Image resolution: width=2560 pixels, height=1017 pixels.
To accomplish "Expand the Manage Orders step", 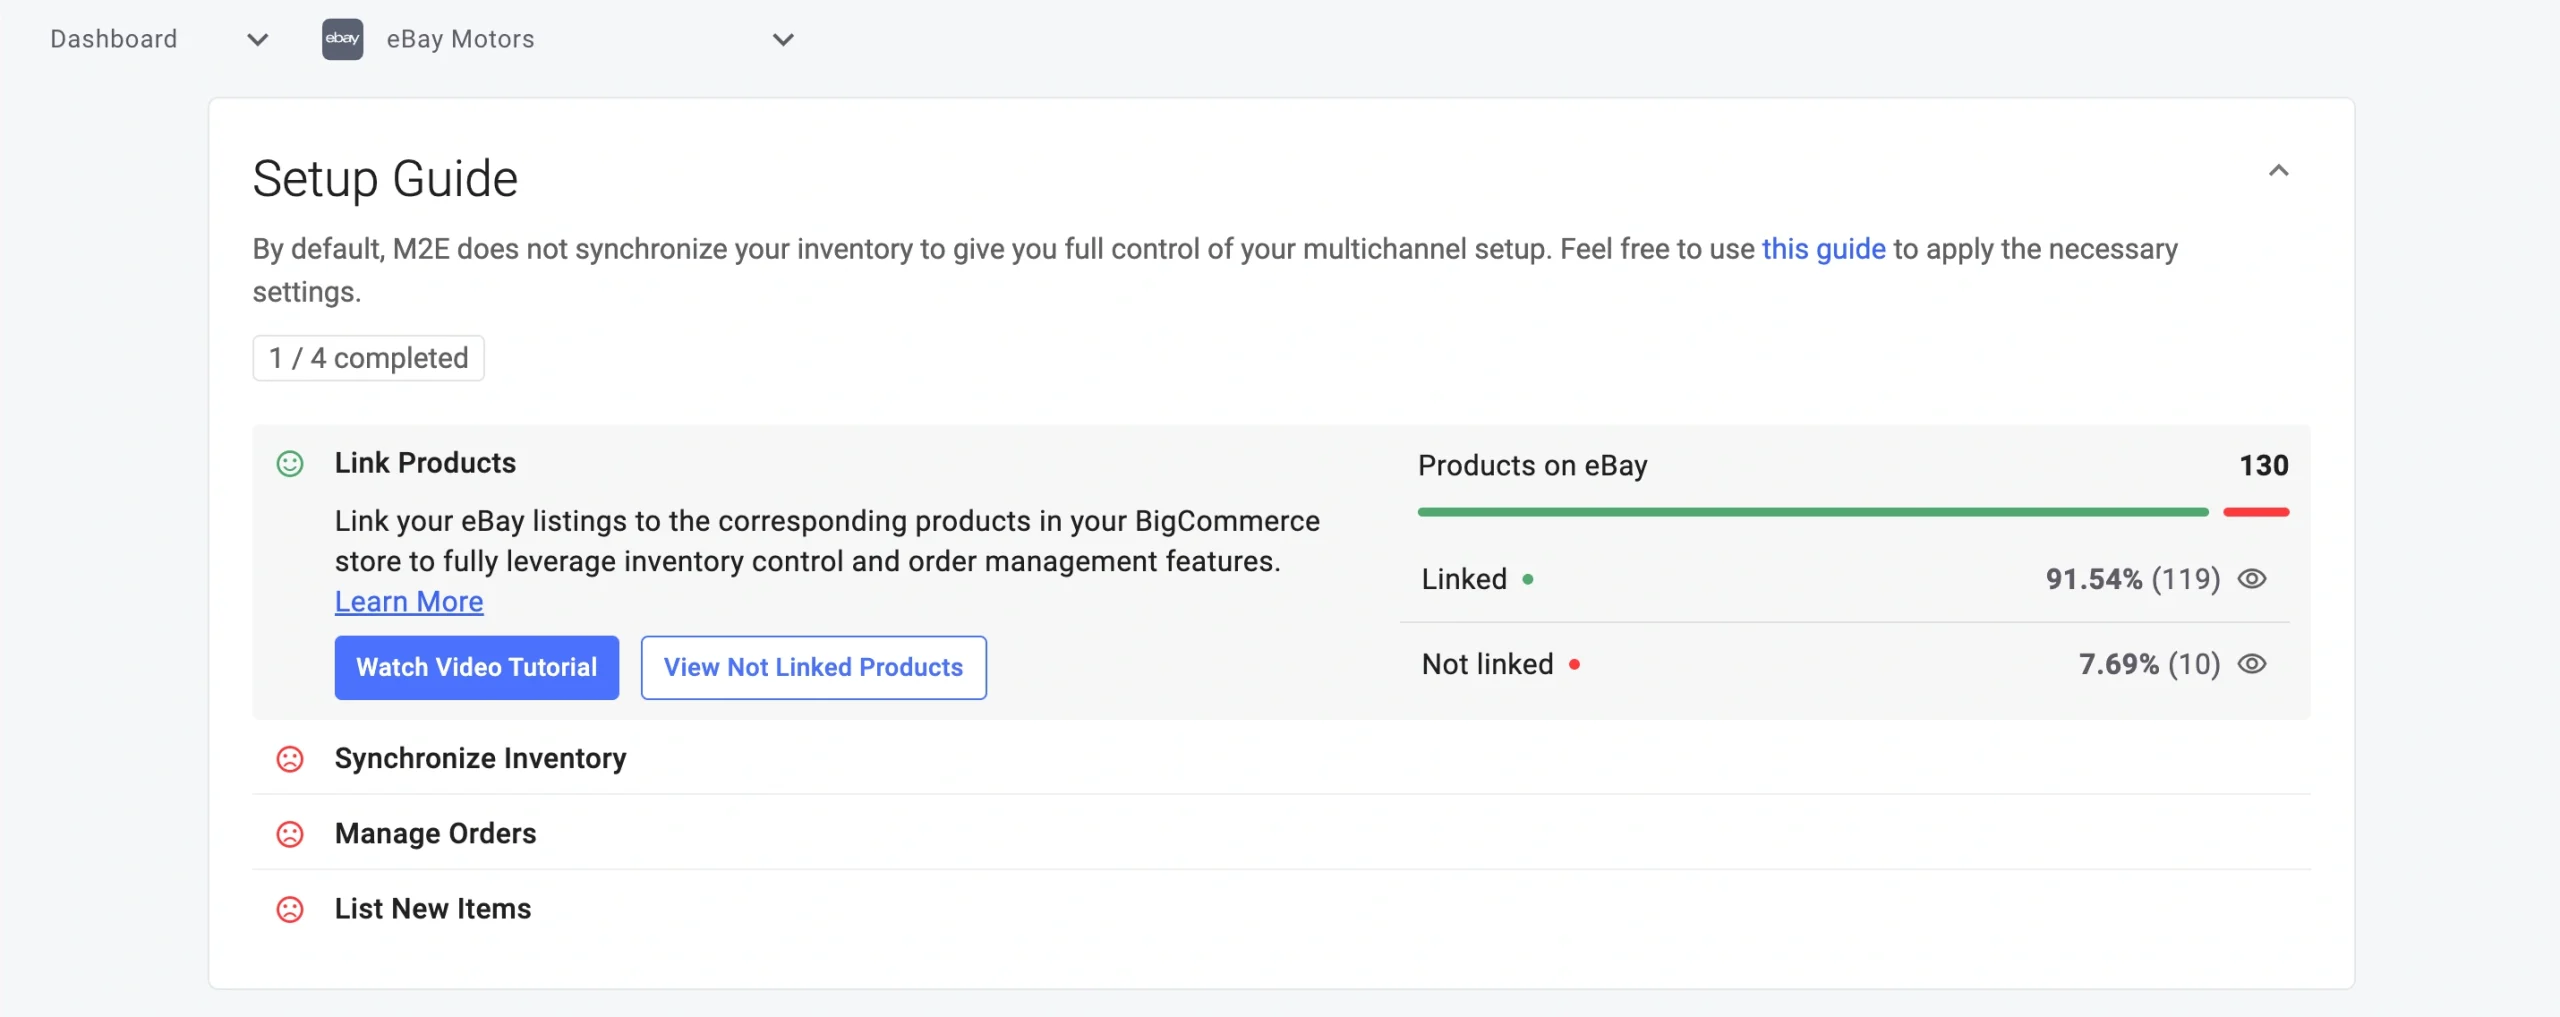I will 435,834.
